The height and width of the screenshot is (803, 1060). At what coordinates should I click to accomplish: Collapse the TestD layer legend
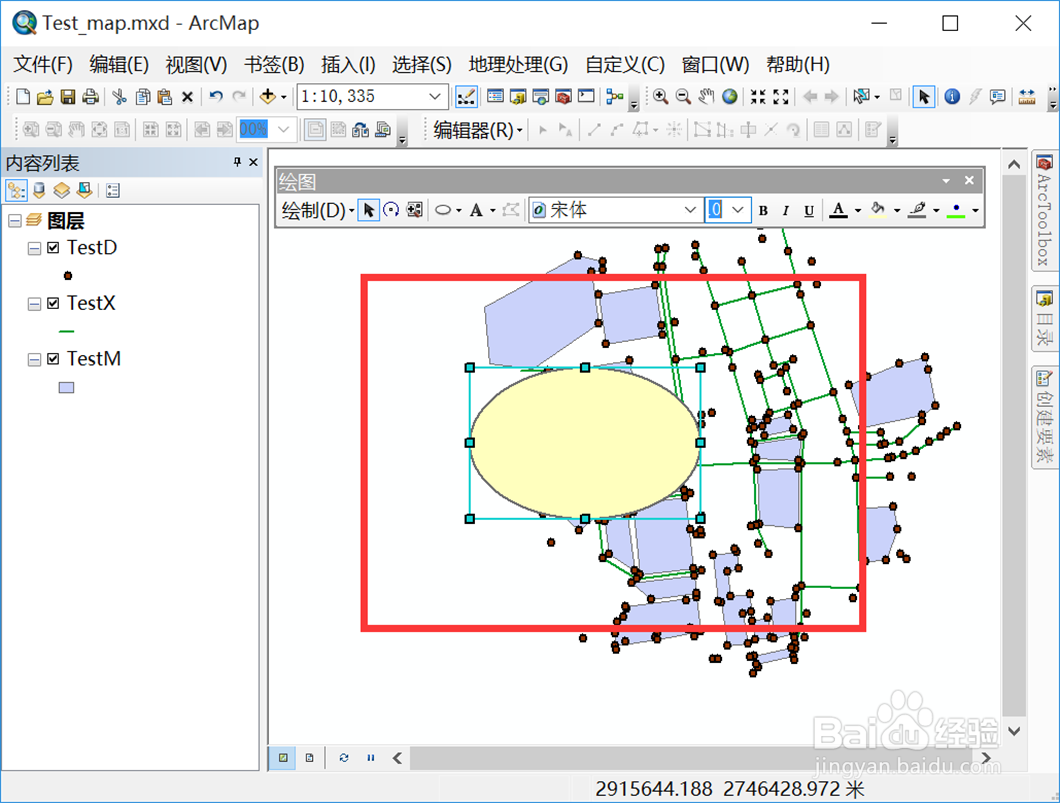pyautogui.click(x=34, y=249)
